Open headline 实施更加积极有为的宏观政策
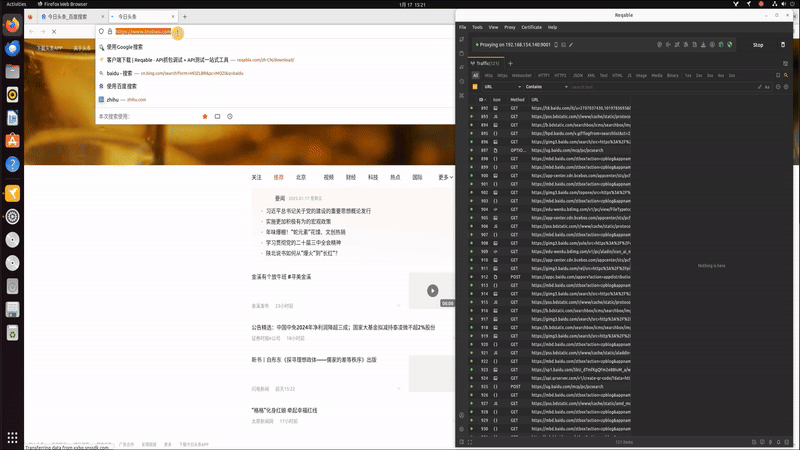This screenshot has width=800, height=450. (x=298, y=221)
